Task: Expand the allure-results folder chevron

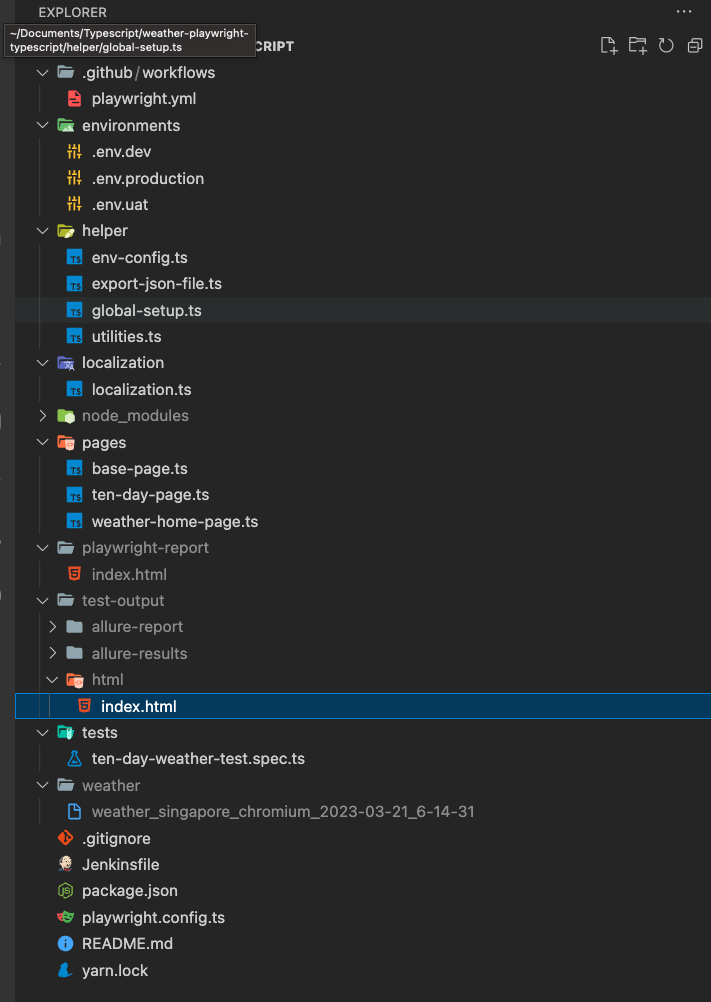Action: tap(52, 653)
